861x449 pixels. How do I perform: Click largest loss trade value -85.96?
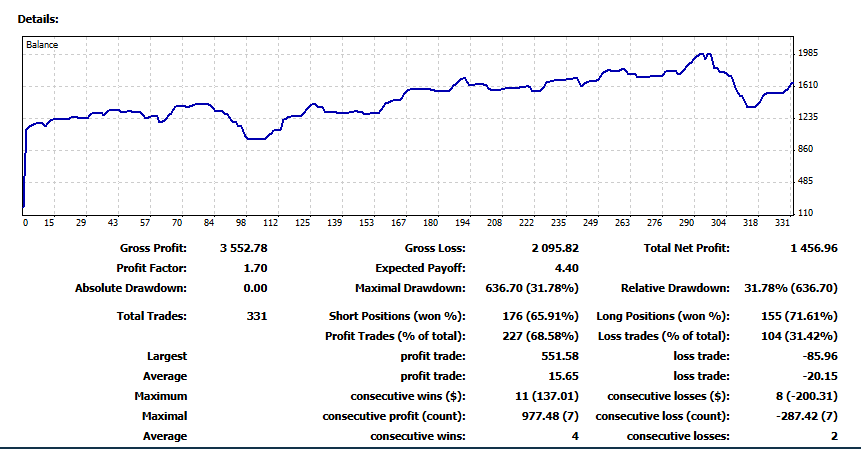(x=820, y=356)
